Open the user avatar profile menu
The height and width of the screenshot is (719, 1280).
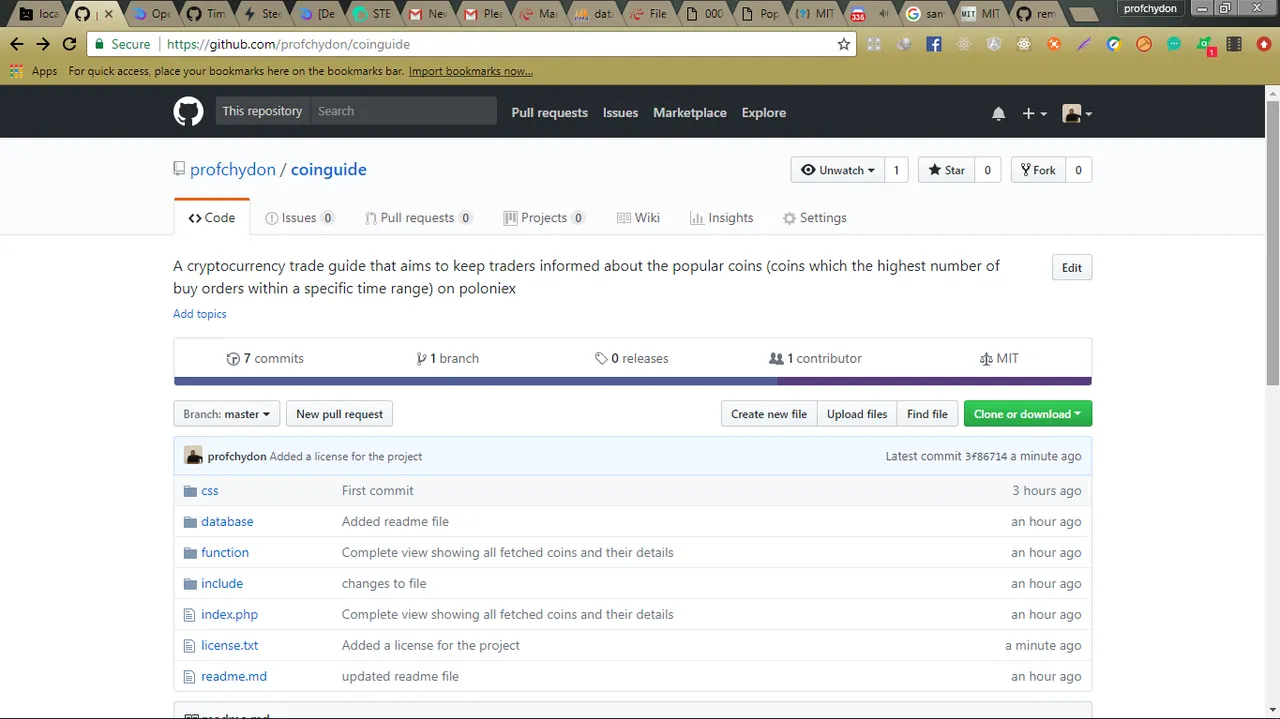[1077, 113]
